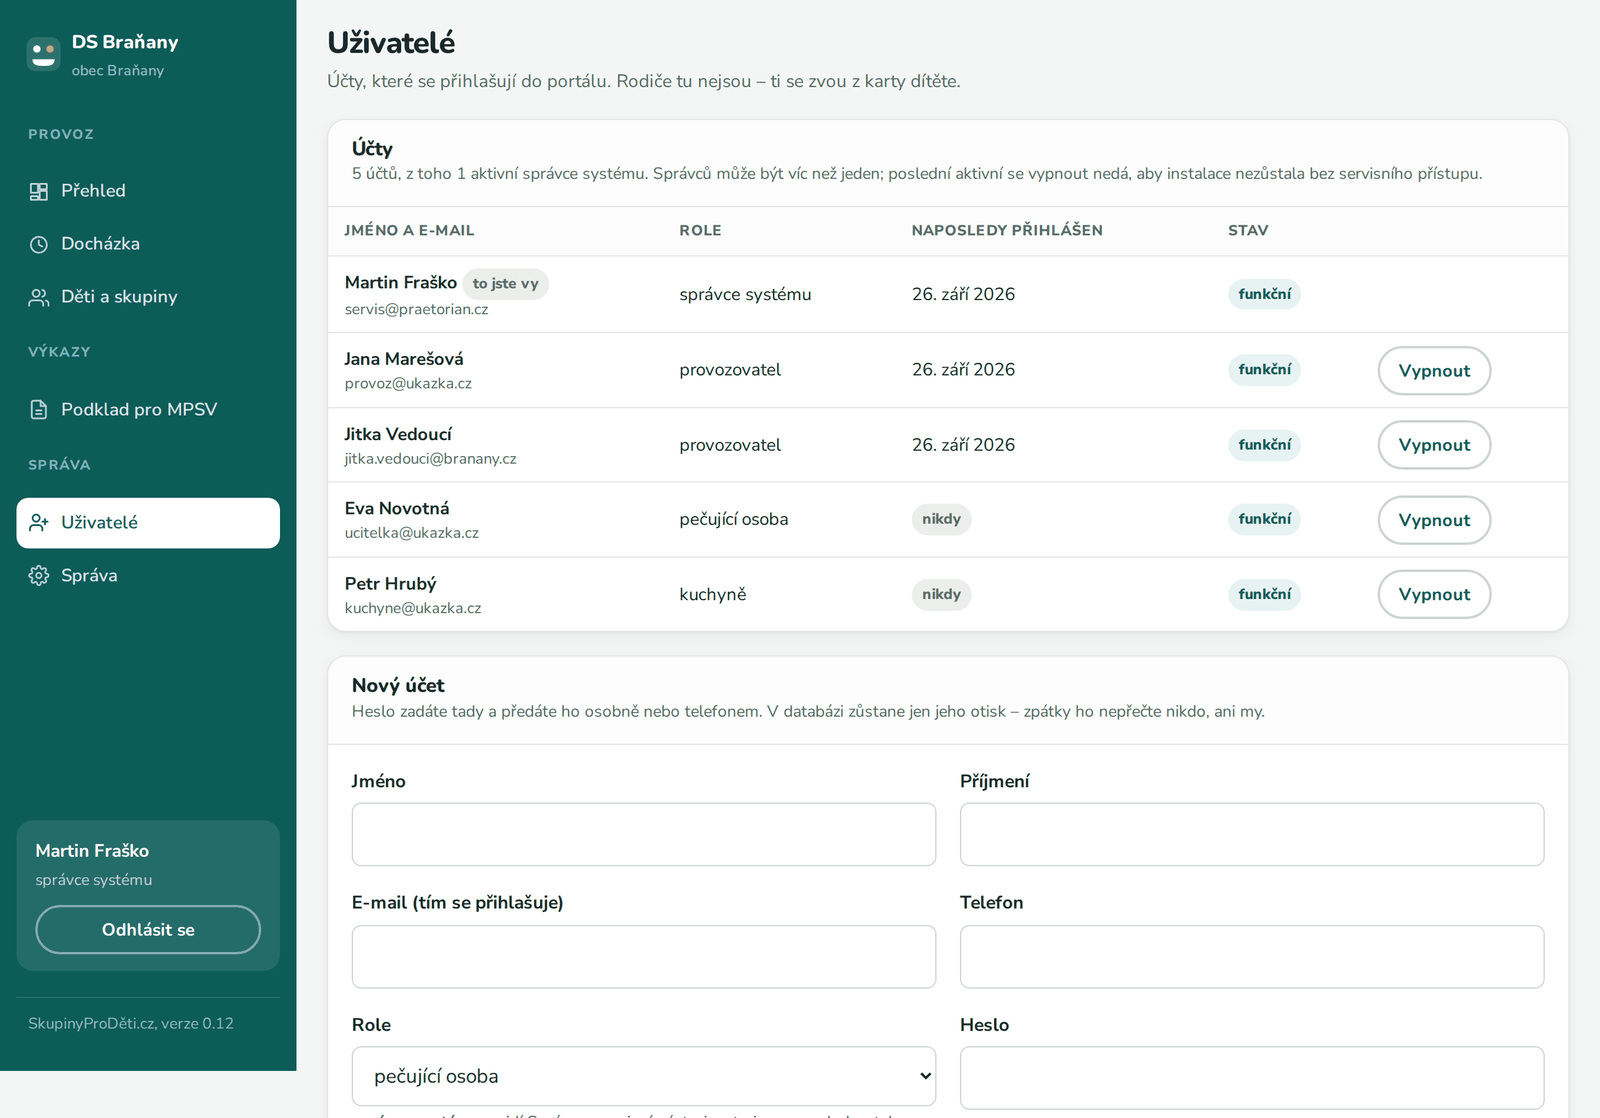The image size is (1600, 1118).
Task: Open the Správa settings page
Action: tap(148, 575)
